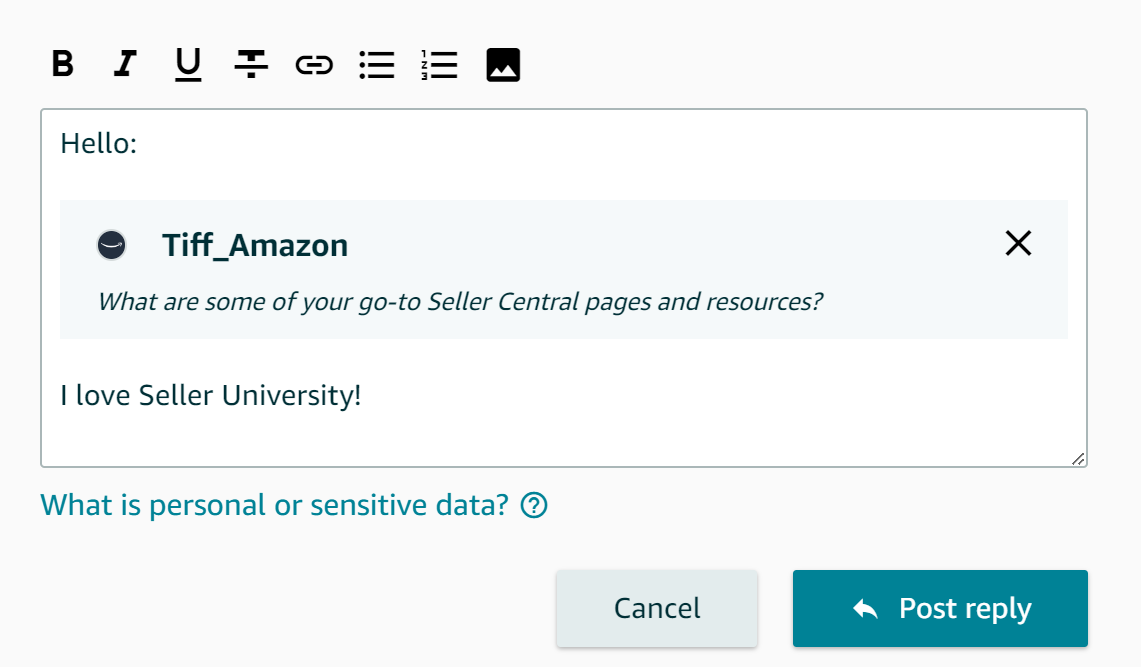Post reply to the thread
Image resolution: width=1141 pixels, height=667 pixels.
[940, 608]
